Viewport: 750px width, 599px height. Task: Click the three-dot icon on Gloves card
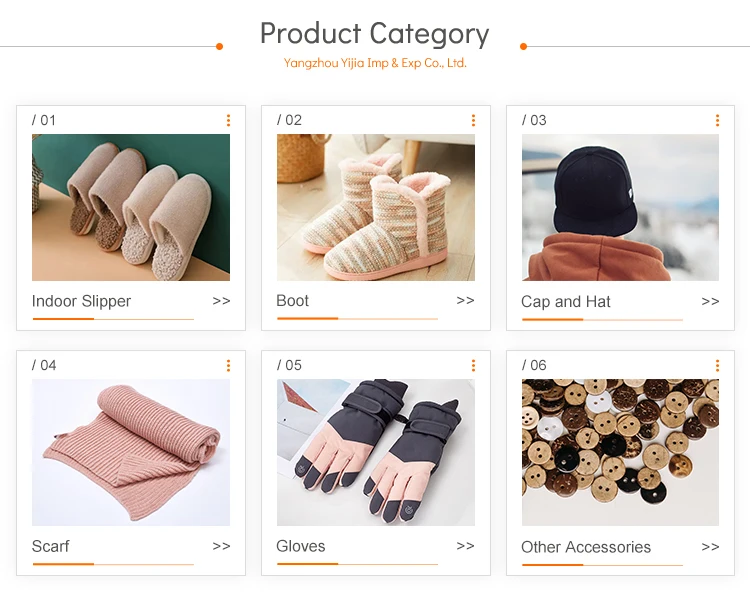(x=473, y=365)
